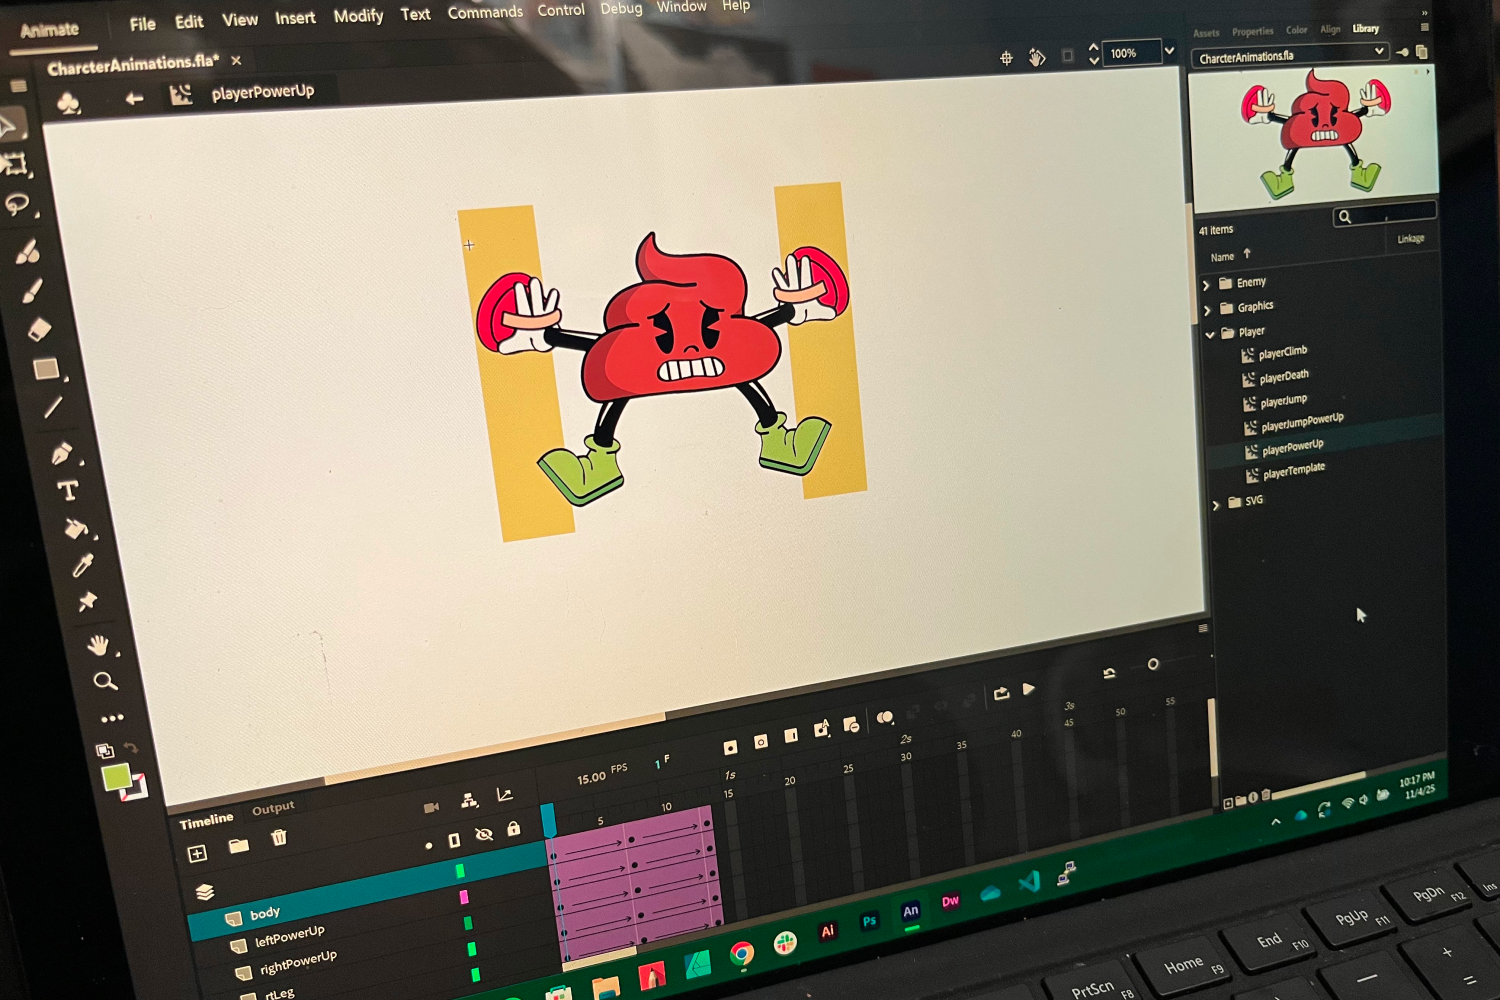
Task: Toggle Show or Hide All Layers eye
Action: (484, 834)
